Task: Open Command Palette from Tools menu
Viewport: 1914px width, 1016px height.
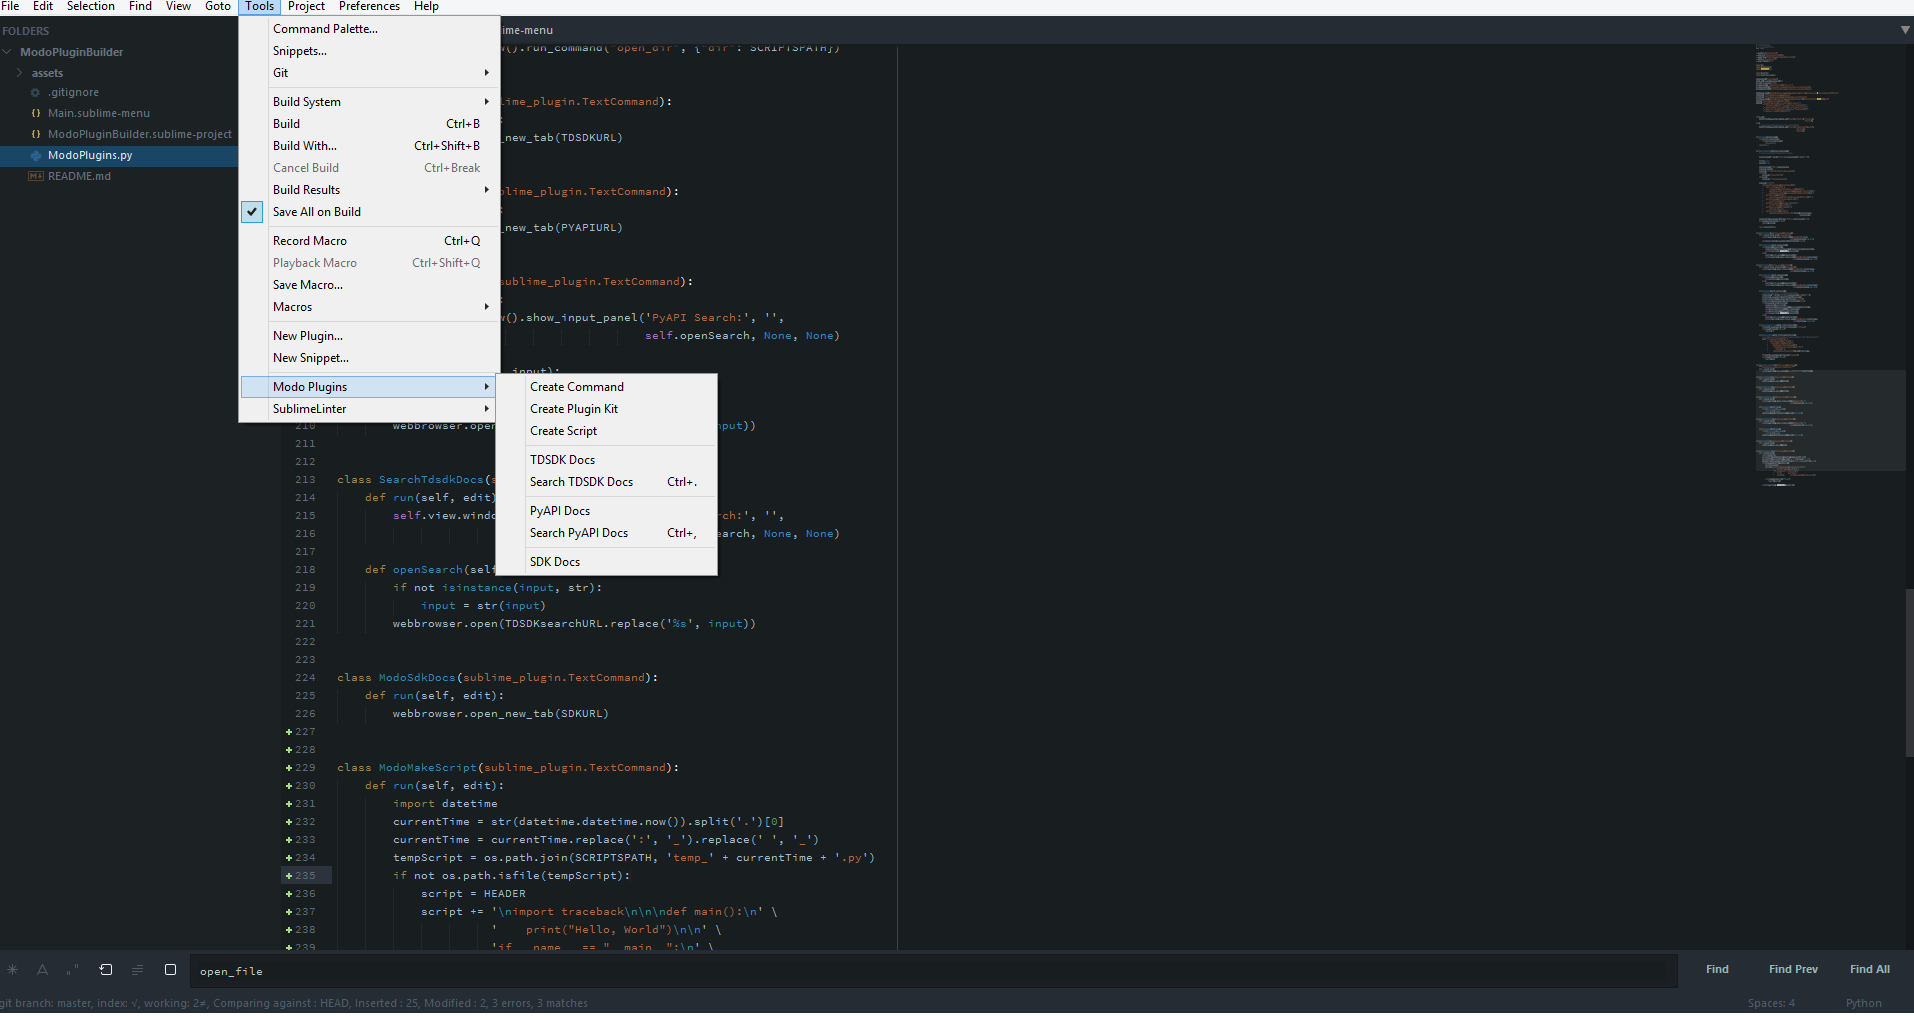Action: click(369, 29)
